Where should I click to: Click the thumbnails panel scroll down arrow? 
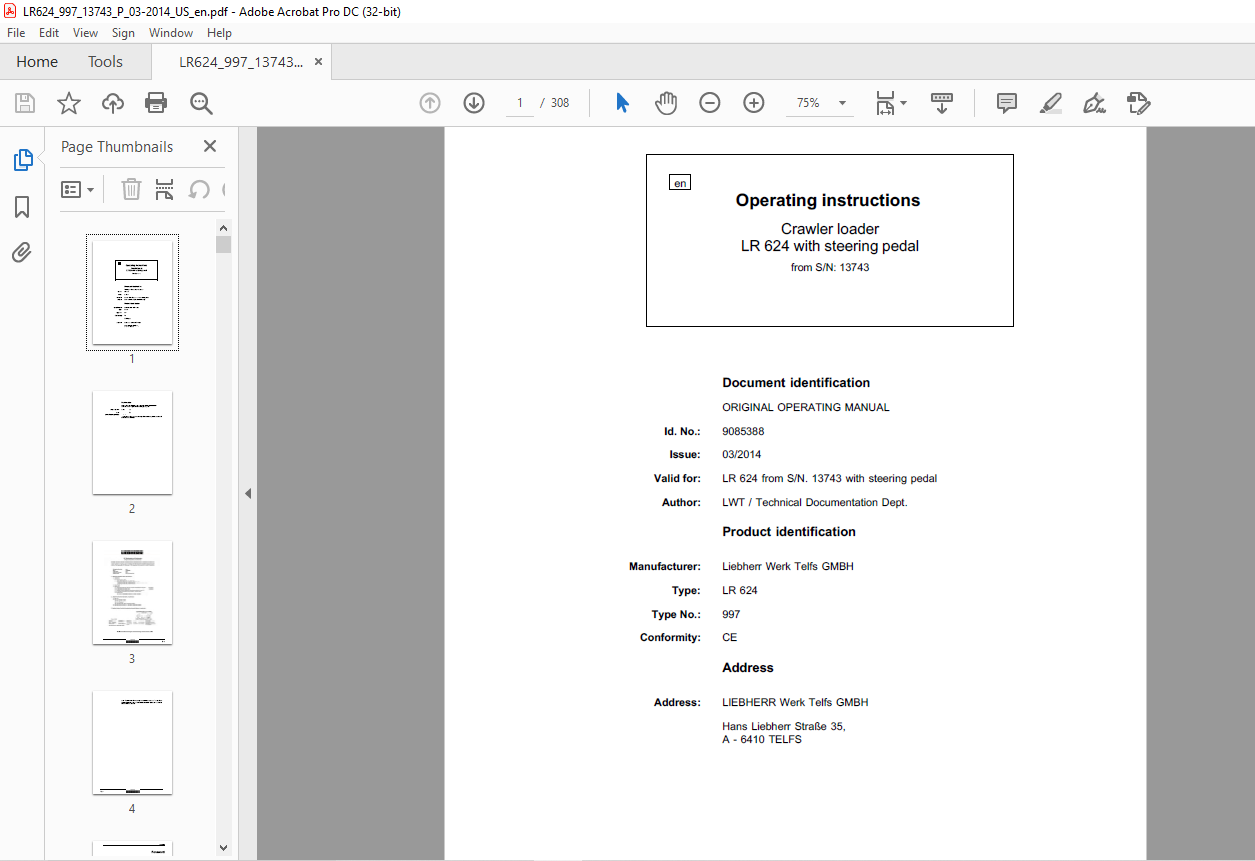click(x=224, y=848)
